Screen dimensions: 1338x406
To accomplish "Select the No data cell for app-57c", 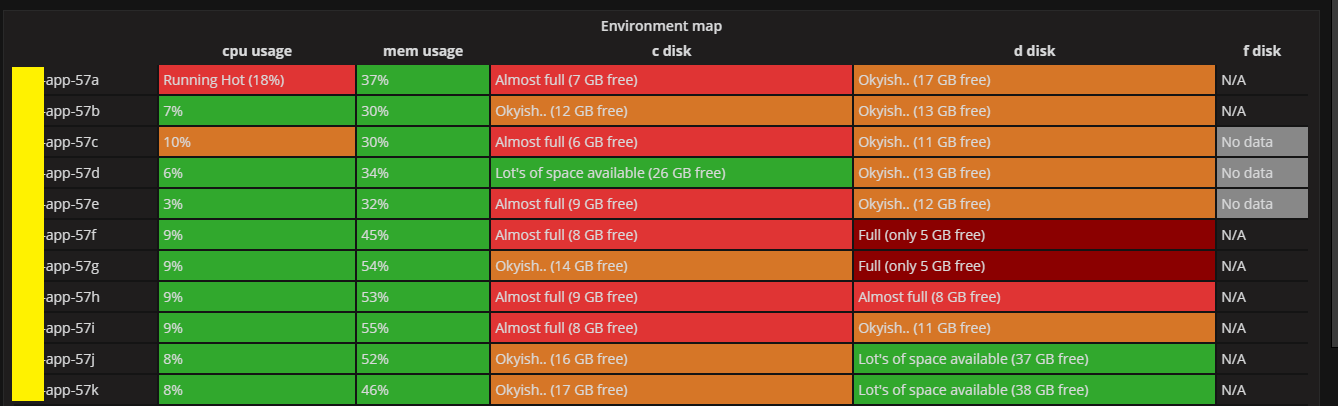I will 1262,142.
